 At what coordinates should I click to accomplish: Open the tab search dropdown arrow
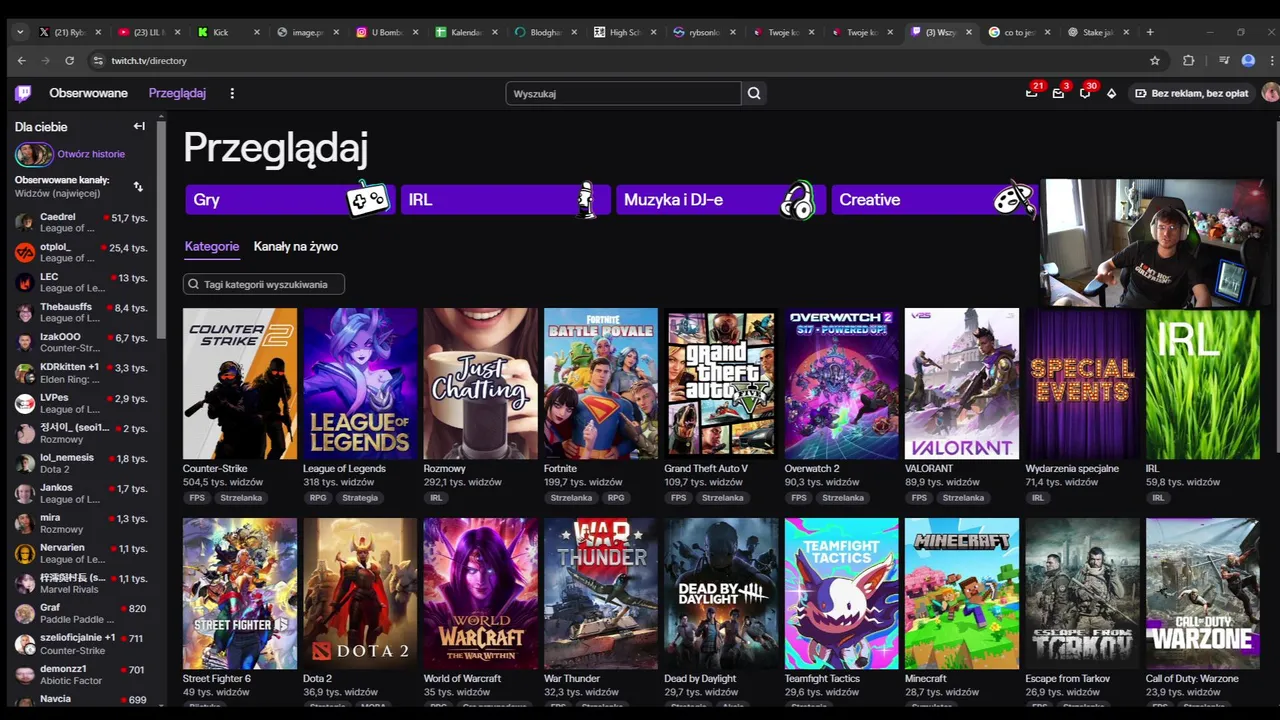click(19, 32)
